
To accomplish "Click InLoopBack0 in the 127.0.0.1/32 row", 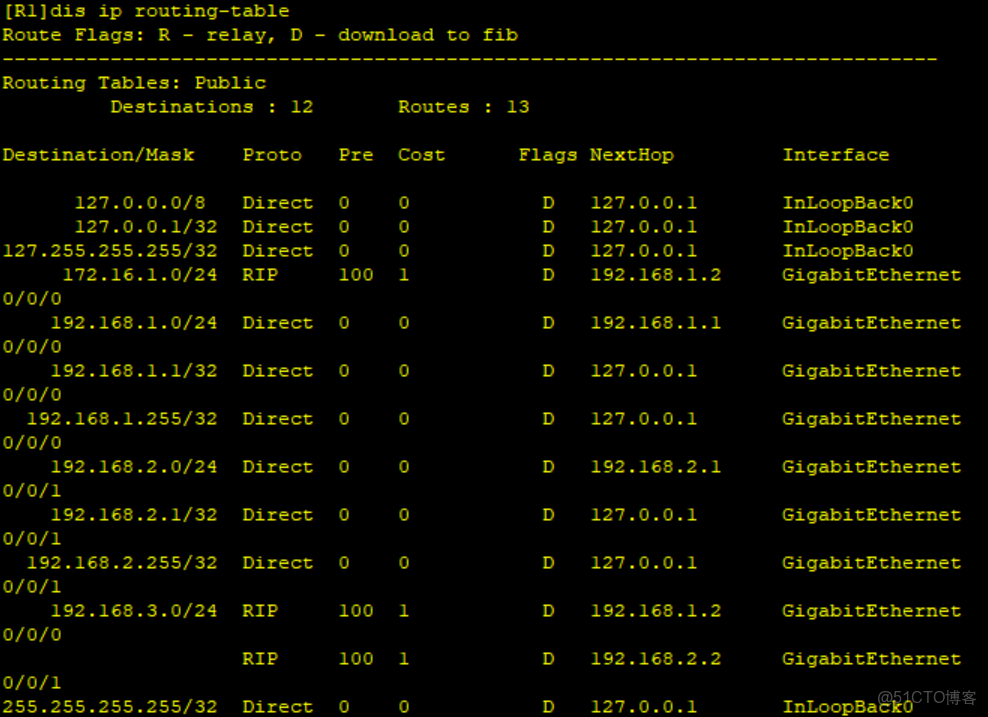I will click(848, 227).
